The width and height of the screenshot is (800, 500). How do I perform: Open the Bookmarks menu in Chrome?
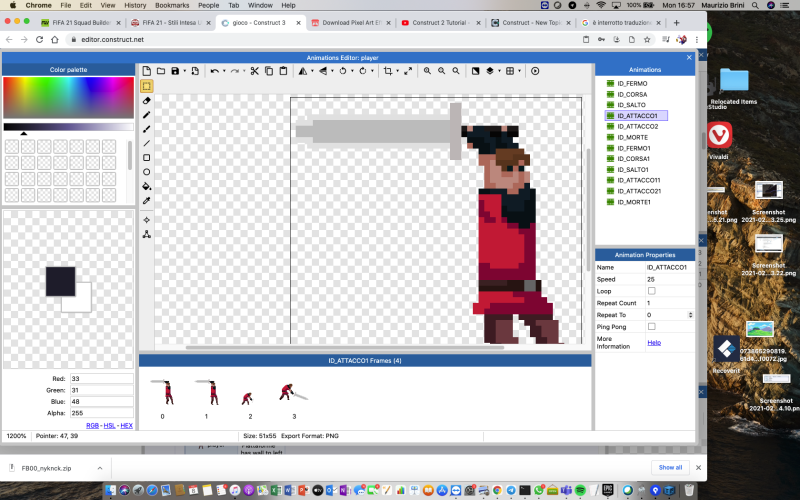coord(172,5)
